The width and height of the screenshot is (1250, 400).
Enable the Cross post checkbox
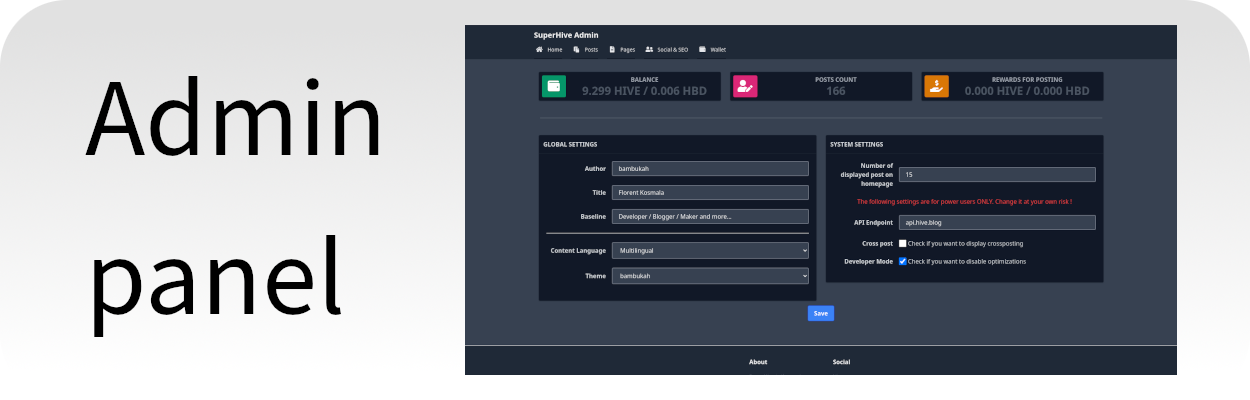pyautogui.click(x=903, y=243)
